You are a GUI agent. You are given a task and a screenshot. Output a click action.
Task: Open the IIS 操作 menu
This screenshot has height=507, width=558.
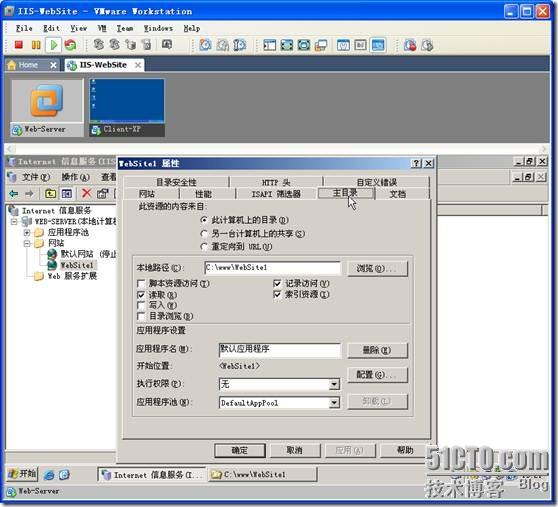(x=75, y=177)
